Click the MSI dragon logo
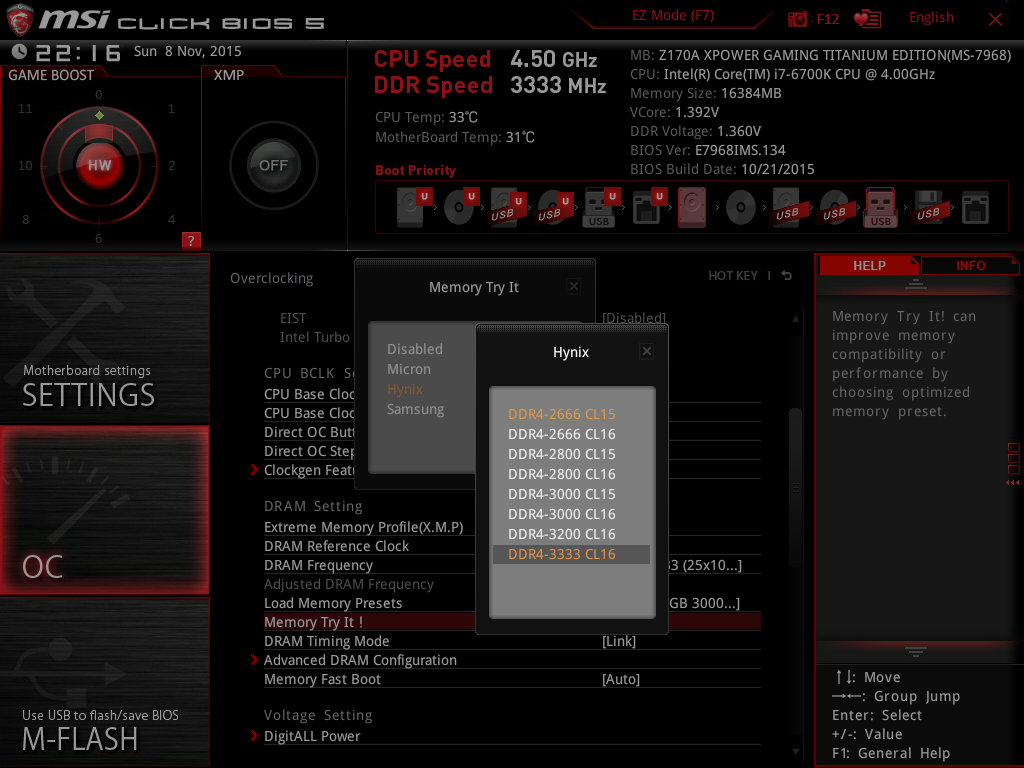 pyautogui.click(x=20, y=20)
